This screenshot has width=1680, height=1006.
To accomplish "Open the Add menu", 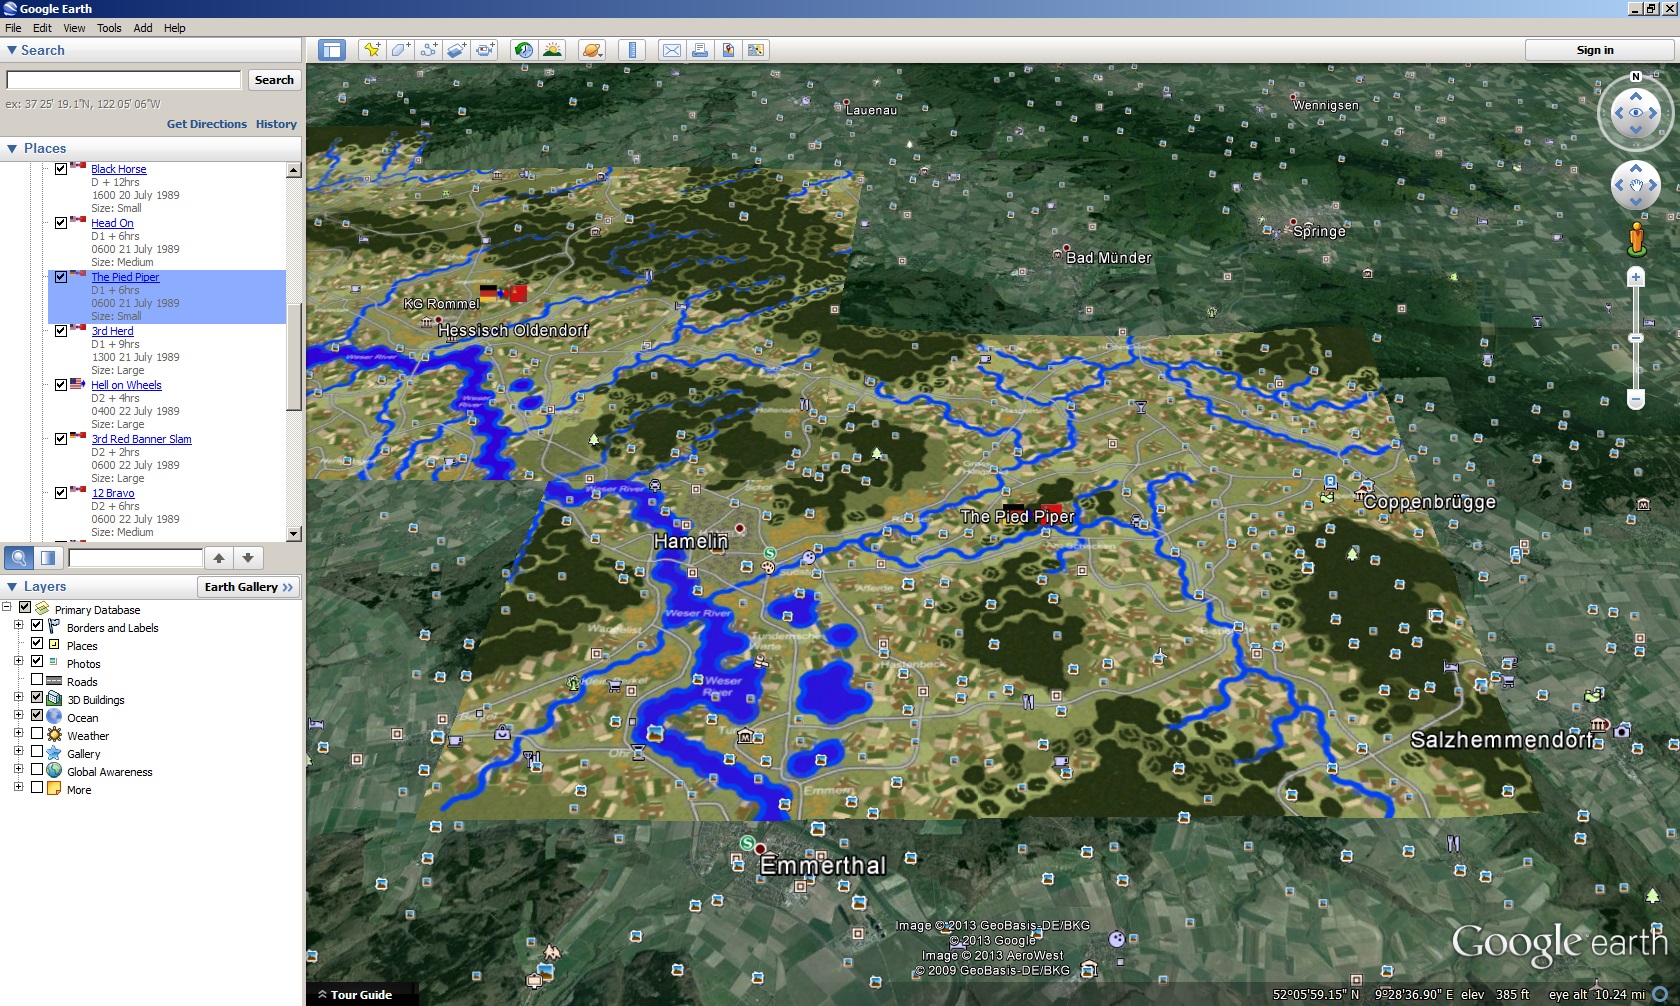I will (143, 28).
